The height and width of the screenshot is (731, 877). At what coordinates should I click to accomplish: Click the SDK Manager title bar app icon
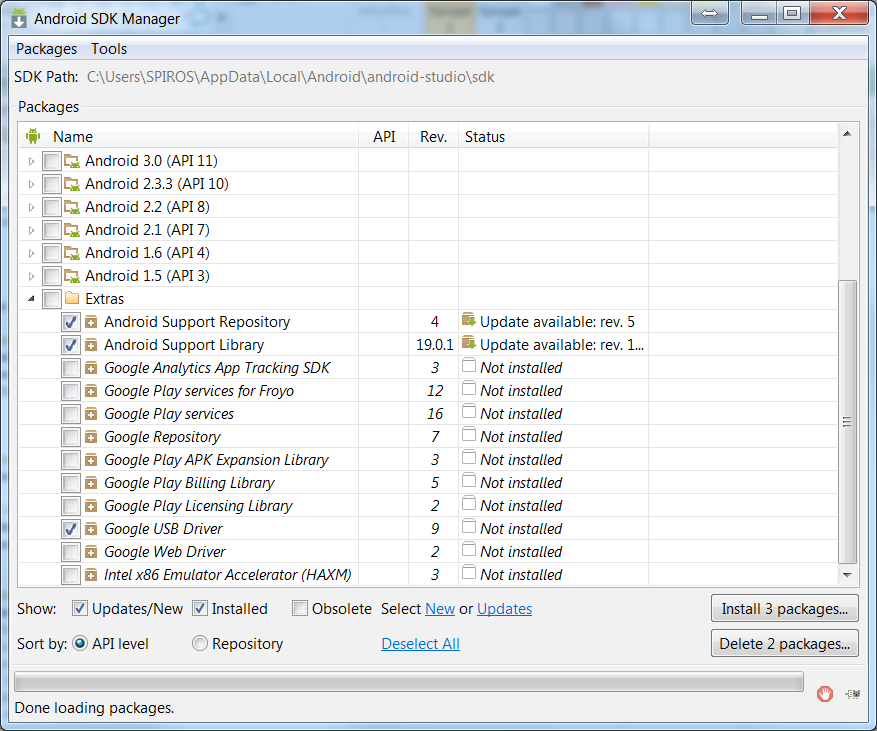(19, 18)
